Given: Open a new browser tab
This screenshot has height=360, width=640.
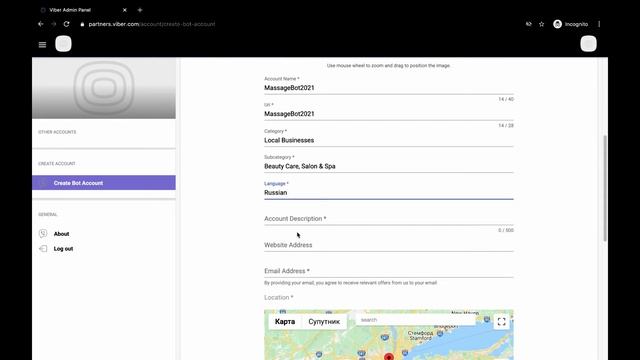Looking at the screenshot, I should click(x=140, y=10).
